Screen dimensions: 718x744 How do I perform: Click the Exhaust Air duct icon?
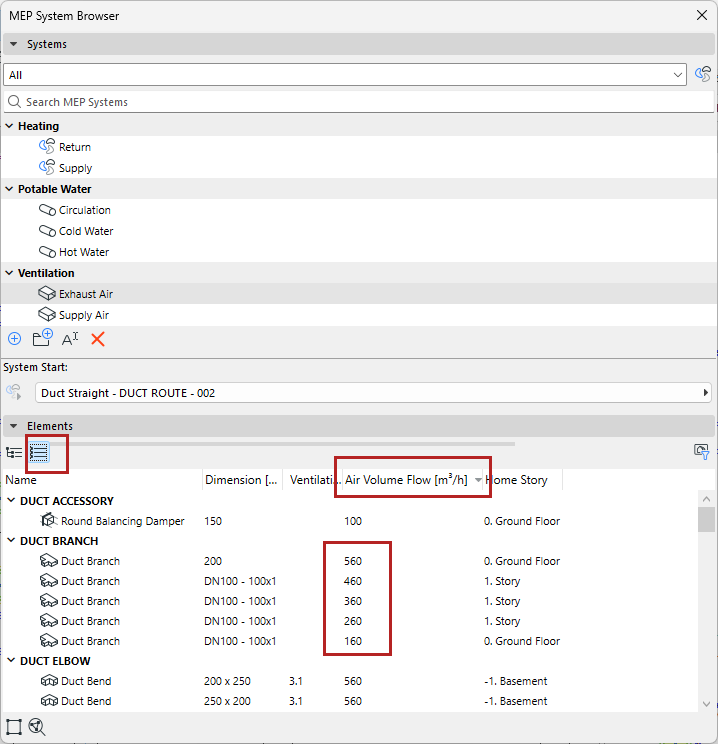pyautogui.click(x=47, y=294)
